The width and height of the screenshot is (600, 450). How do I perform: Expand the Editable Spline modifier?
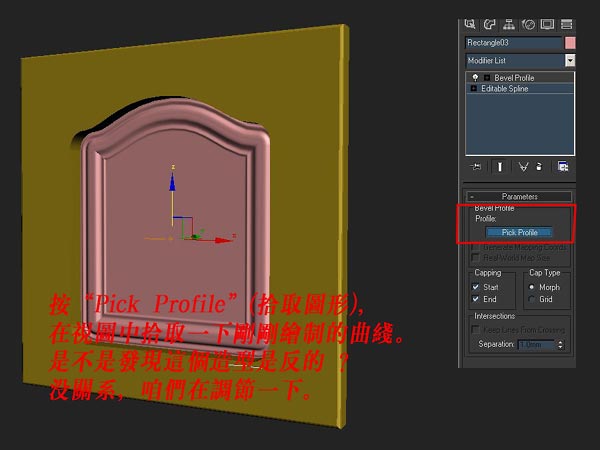pos(473,89)
